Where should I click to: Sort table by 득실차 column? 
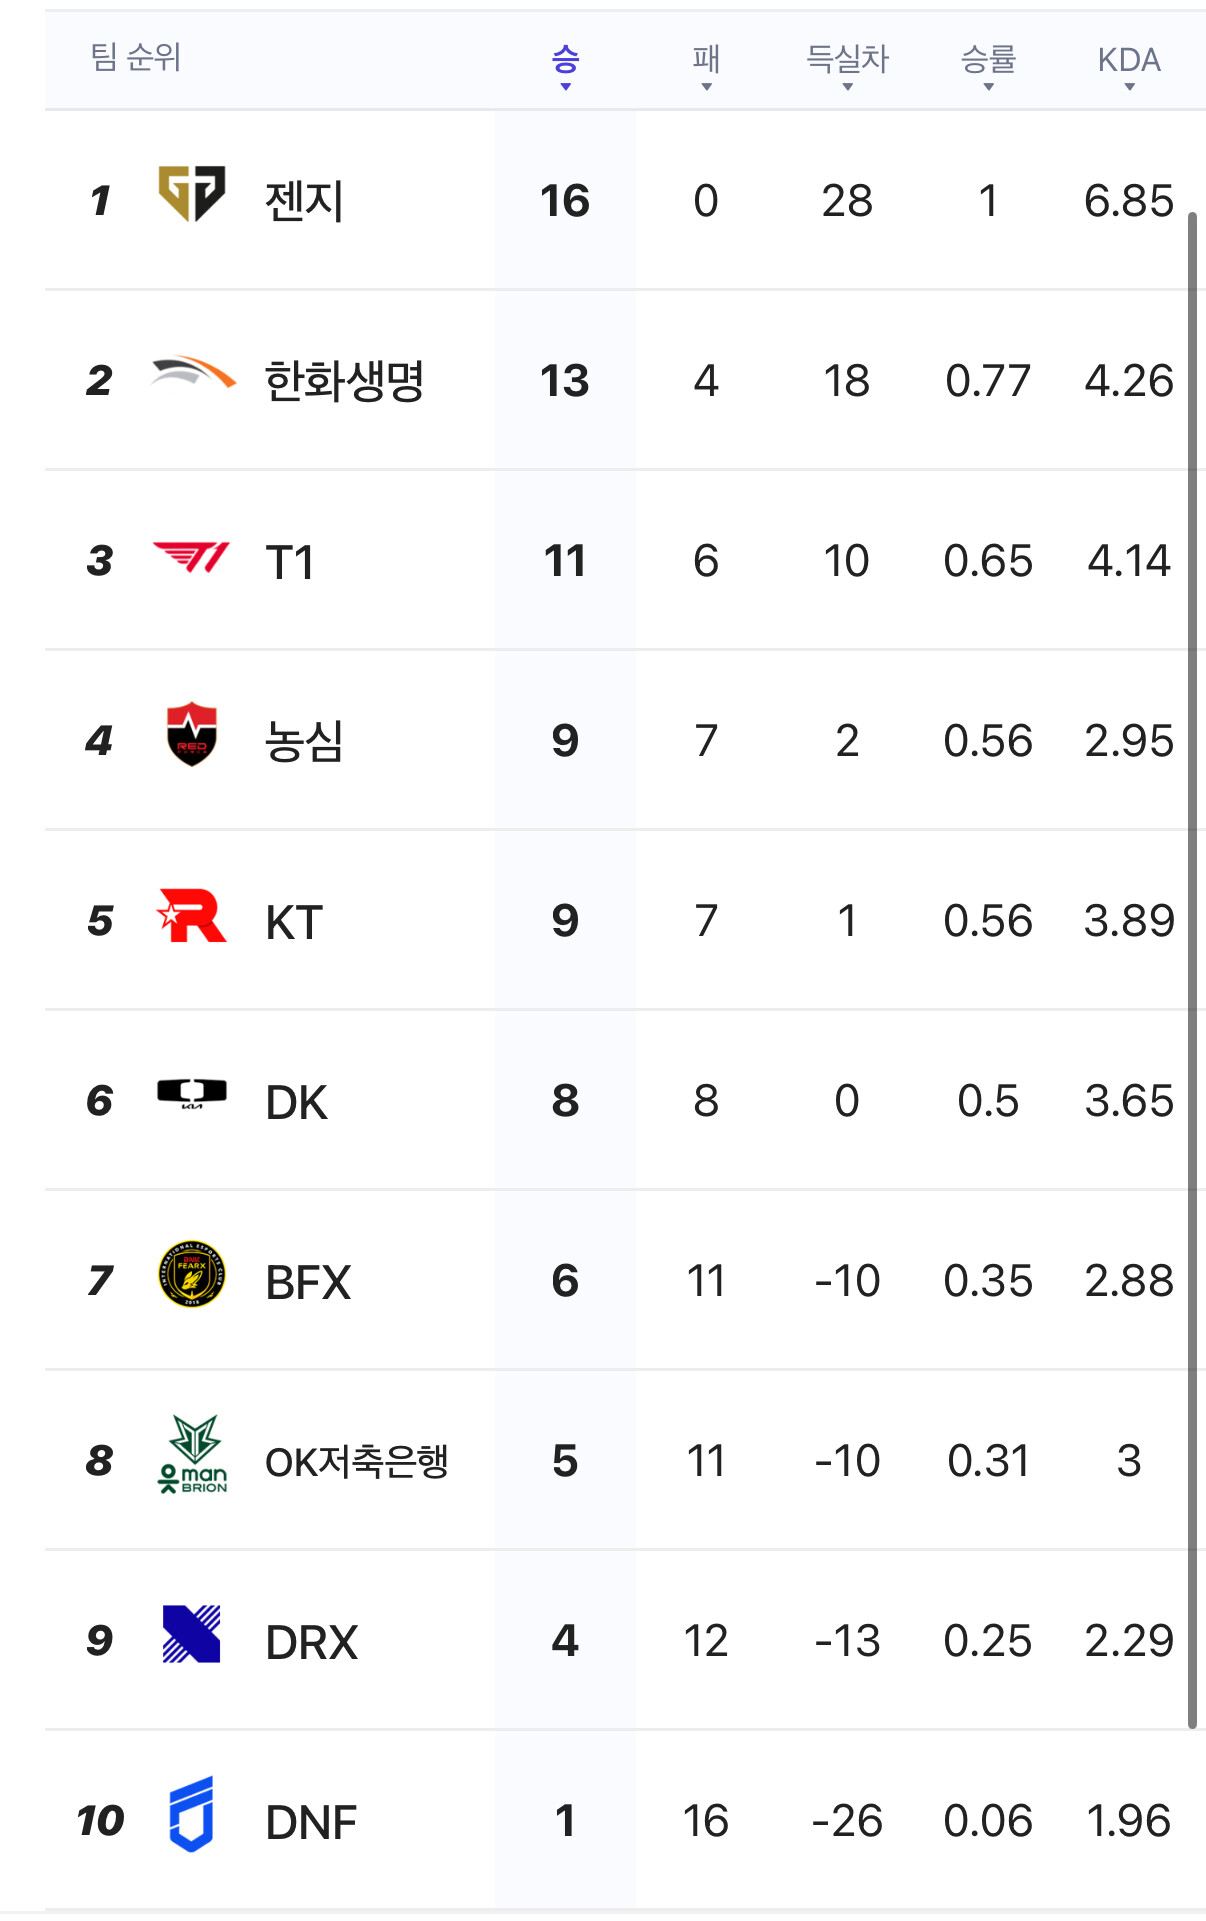tap(847, 65)
